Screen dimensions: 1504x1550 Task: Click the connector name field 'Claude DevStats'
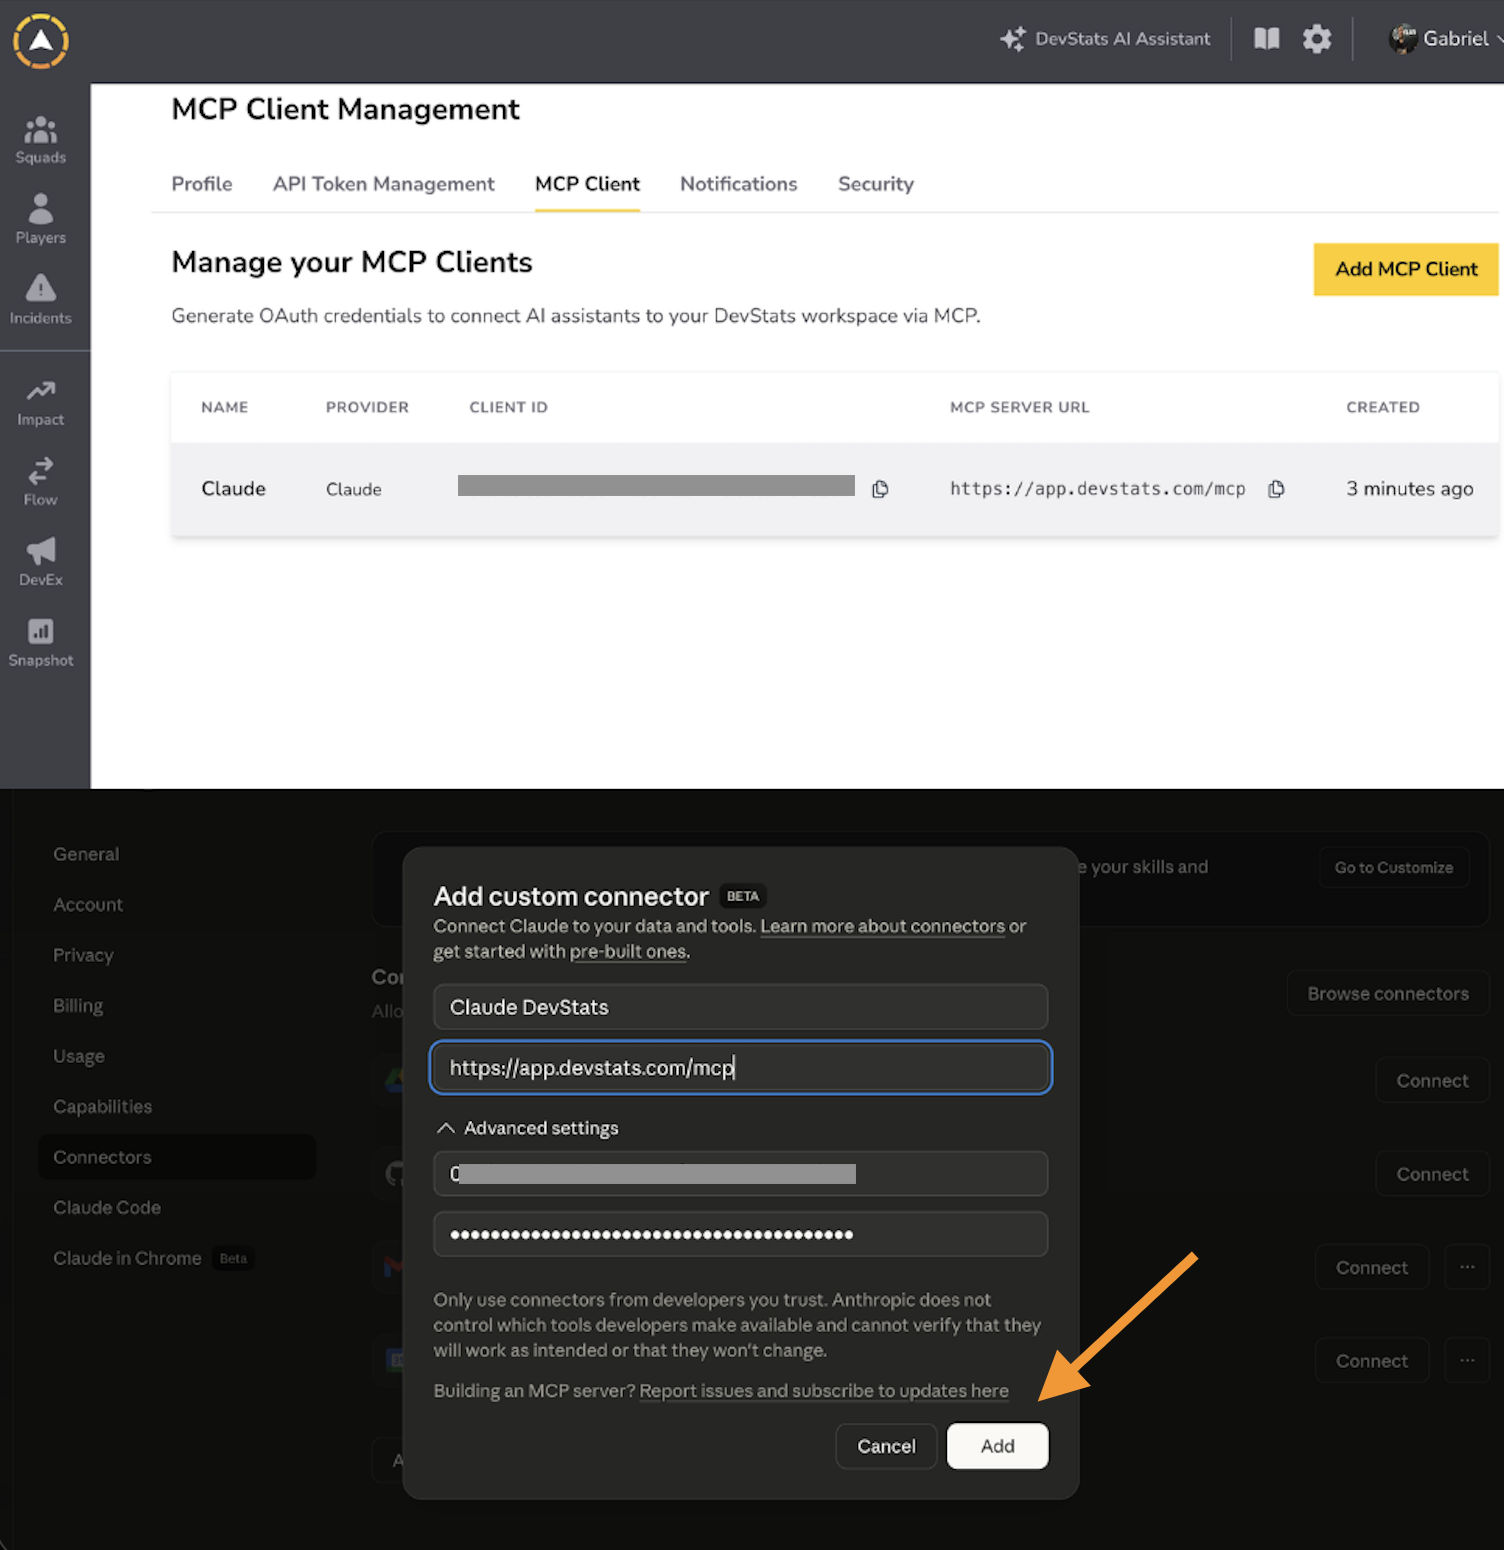(x=741, y=1007)
